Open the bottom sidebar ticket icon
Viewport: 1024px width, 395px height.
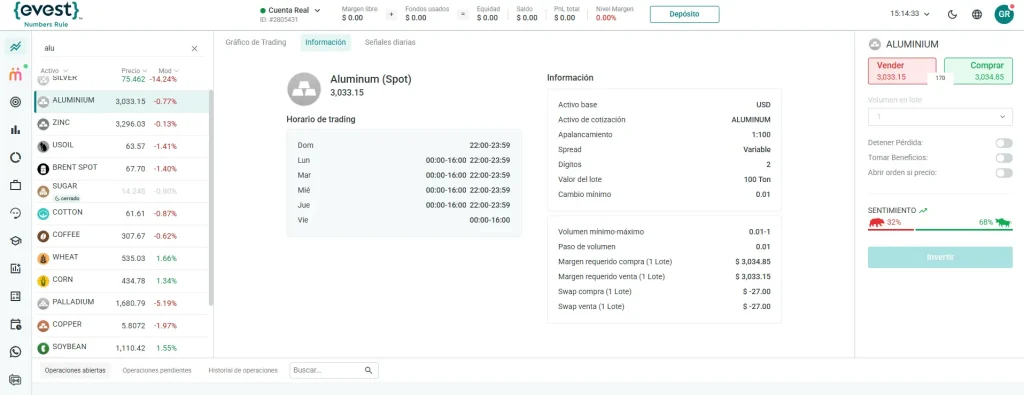[x=16, y=379]
